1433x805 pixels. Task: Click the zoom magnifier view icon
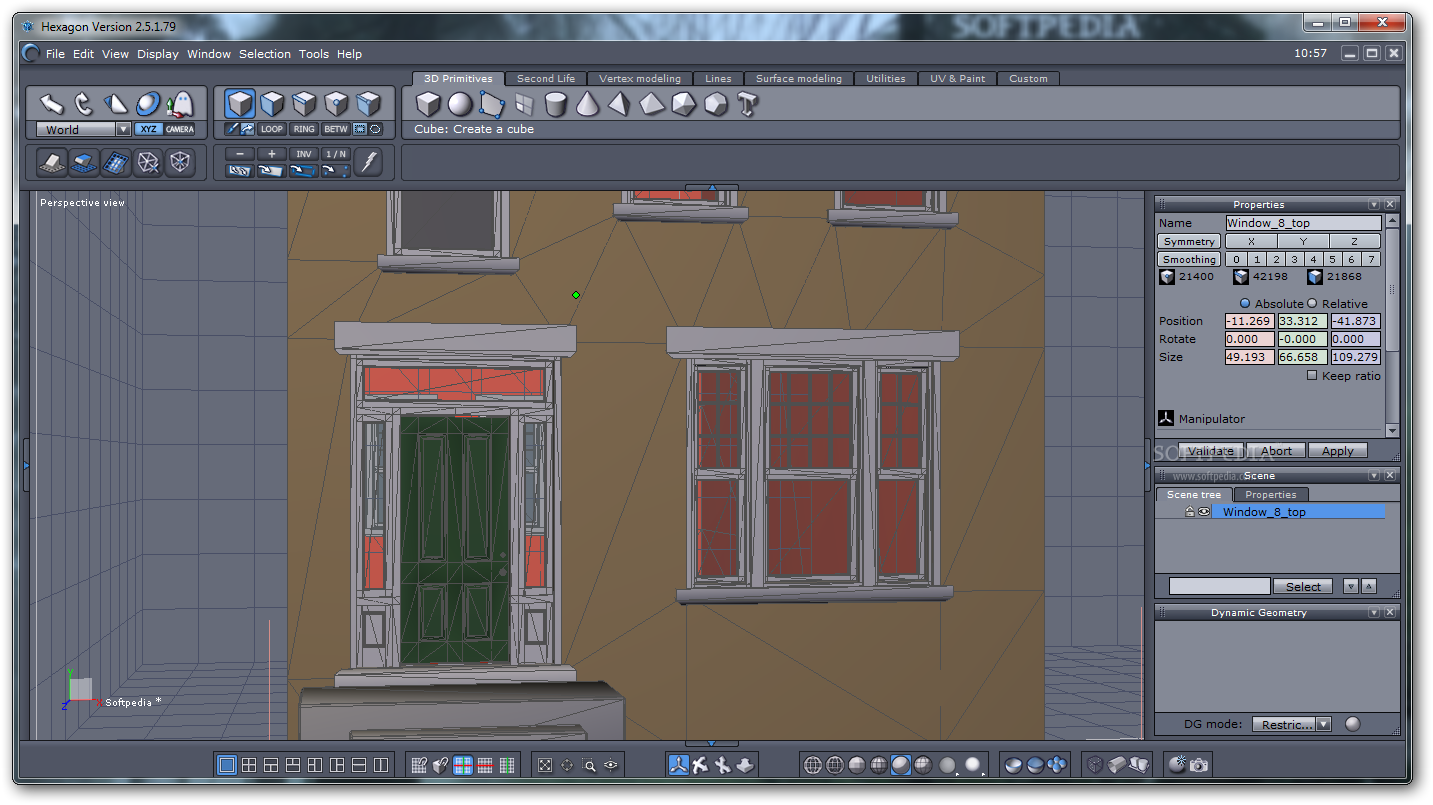[x=589, y=765]
